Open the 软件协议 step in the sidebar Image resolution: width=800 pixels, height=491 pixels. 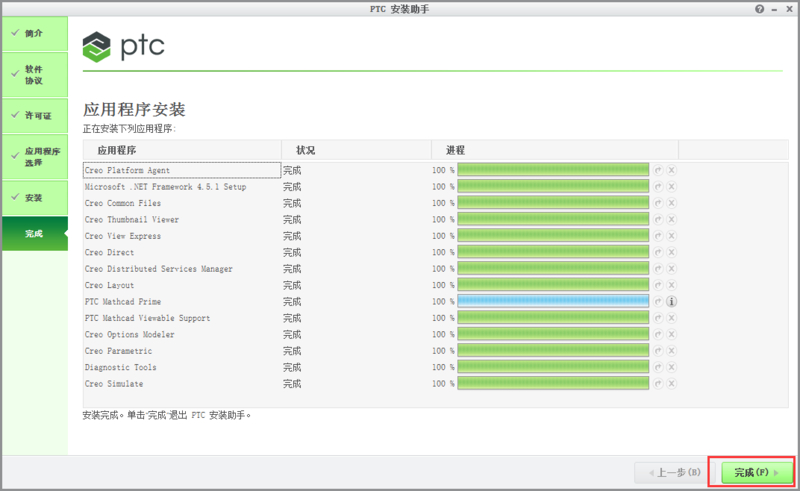pos(34,75)
